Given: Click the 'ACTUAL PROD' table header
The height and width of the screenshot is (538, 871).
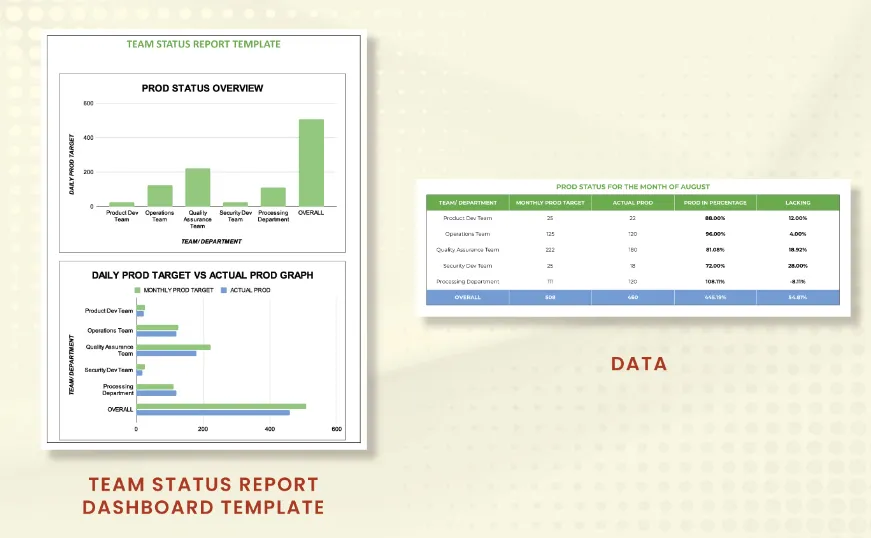Looking at the screenshot, I should [633, 203].
